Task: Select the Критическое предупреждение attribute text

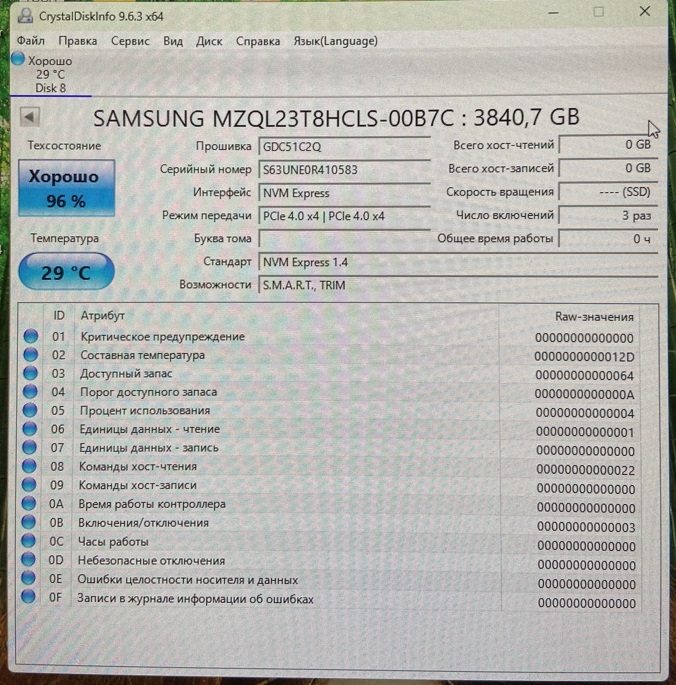Action: click(x=163, y=337)
